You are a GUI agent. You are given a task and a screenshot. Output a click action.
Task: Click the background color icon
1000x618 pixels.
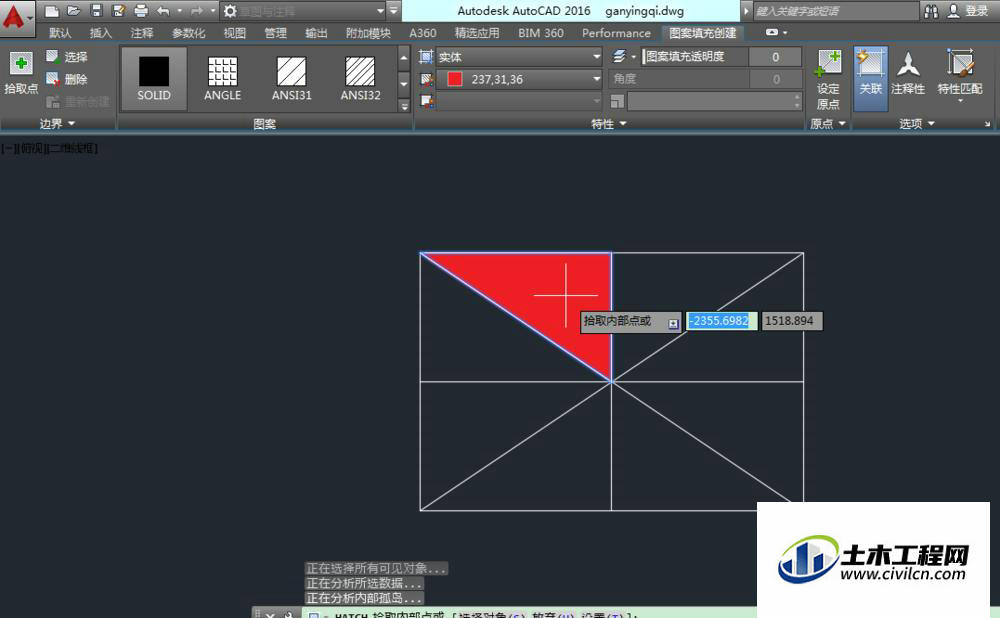pos(426,101)
